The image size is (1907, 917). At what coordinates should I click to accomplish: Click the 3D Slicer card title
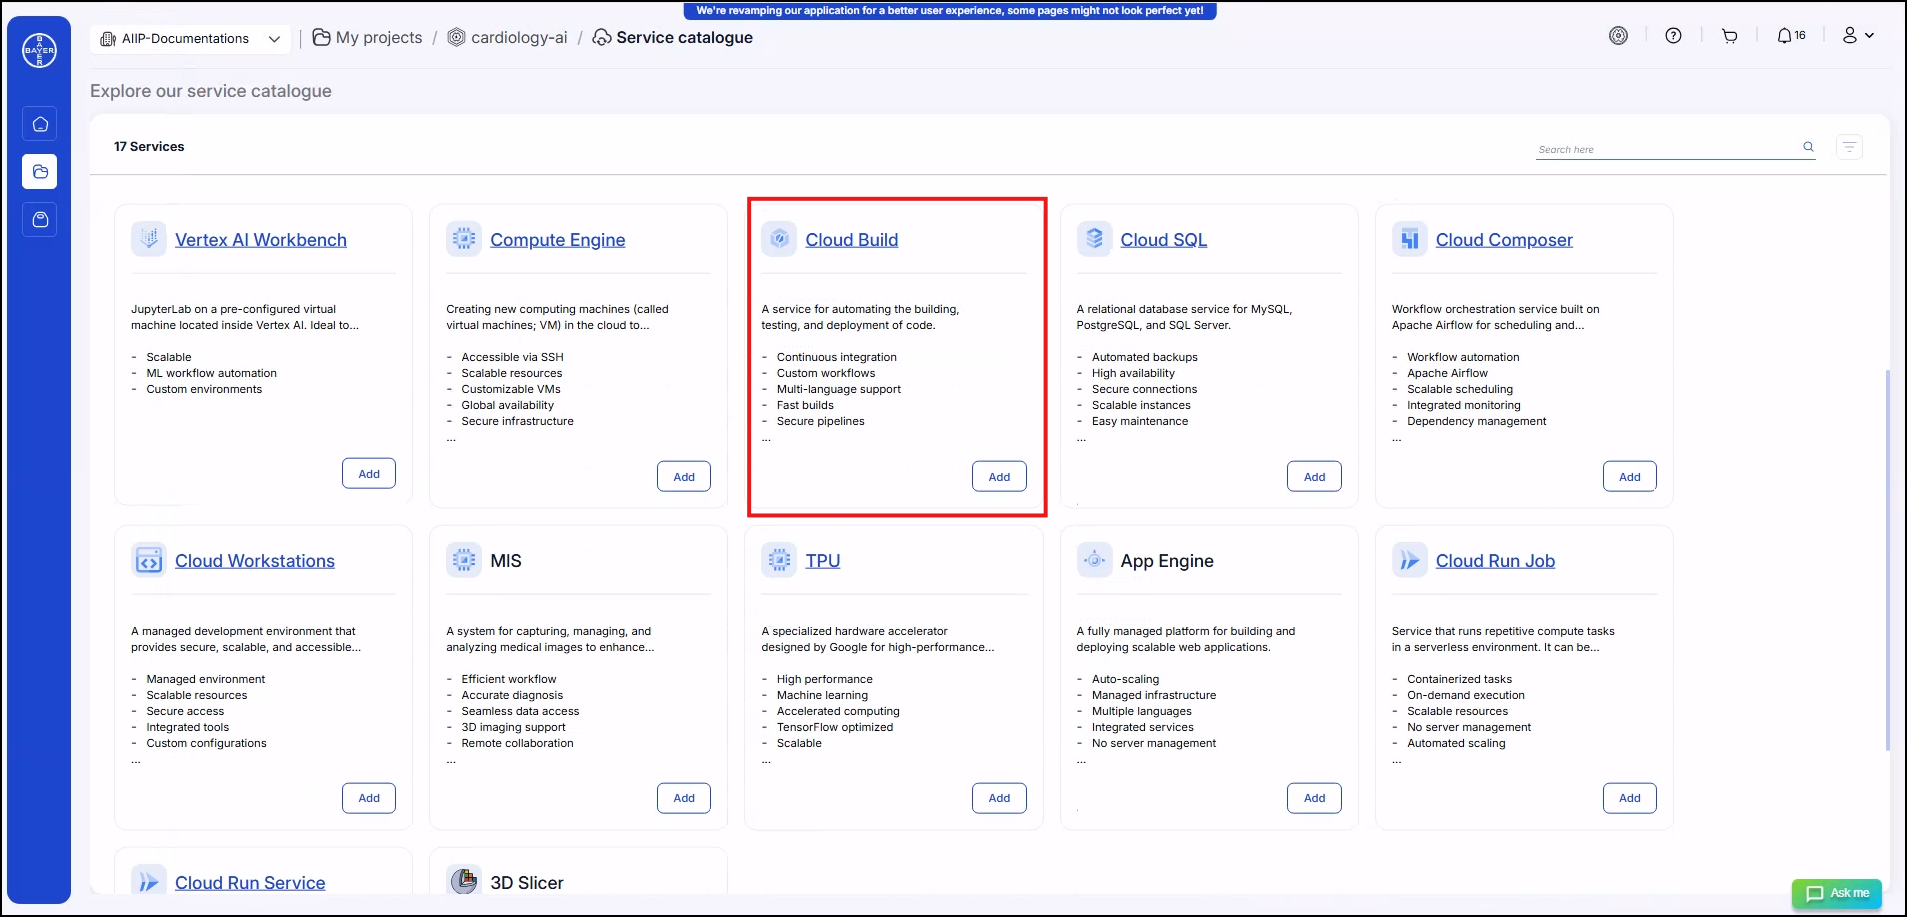coord(527,883)
